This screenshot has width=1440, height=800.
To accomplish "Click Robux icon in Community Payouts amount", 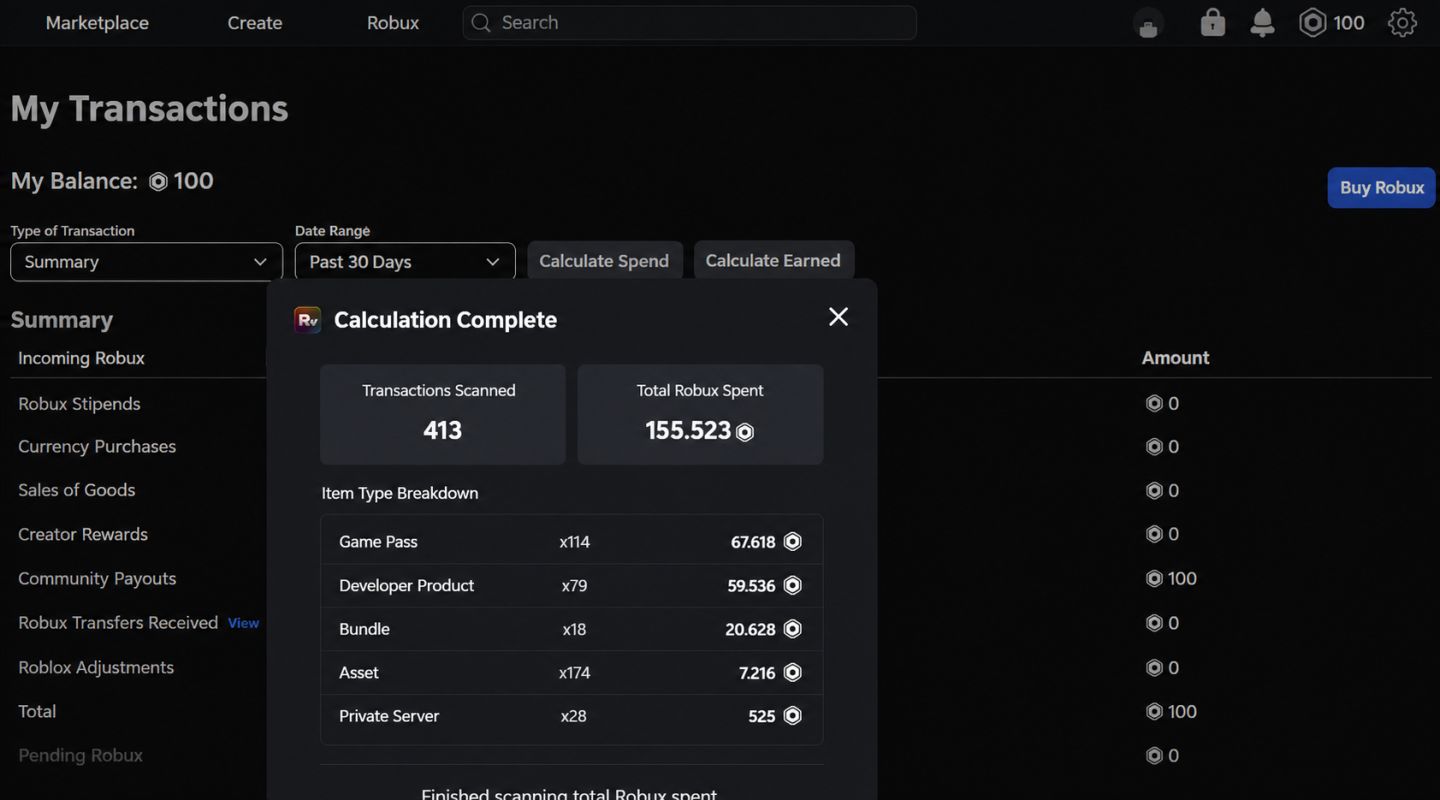I will click(1154, 578).
